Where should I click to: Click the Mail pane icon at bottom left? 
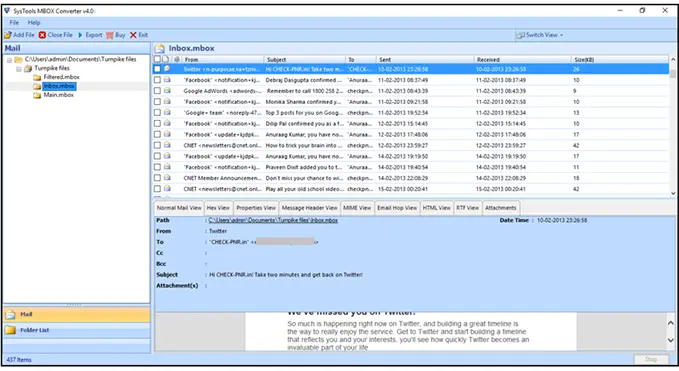[10, 314]
